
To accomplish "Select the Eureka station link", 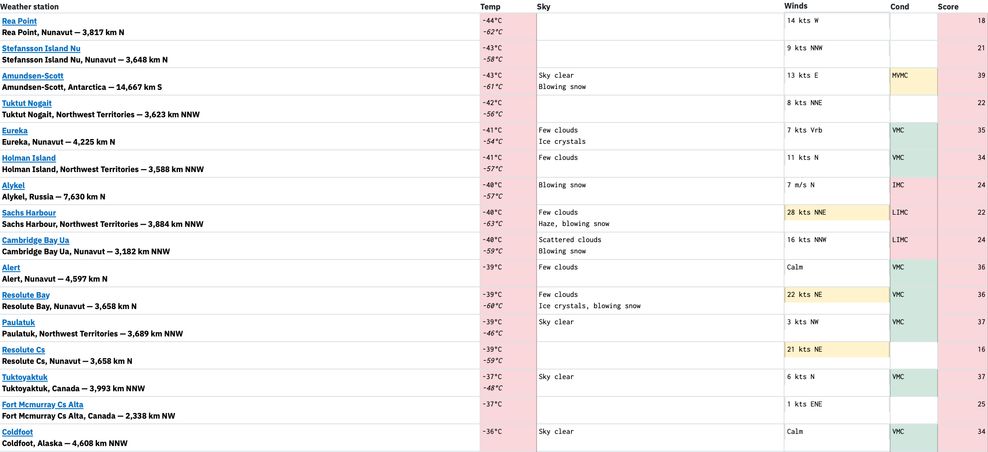I will [15, 131].
